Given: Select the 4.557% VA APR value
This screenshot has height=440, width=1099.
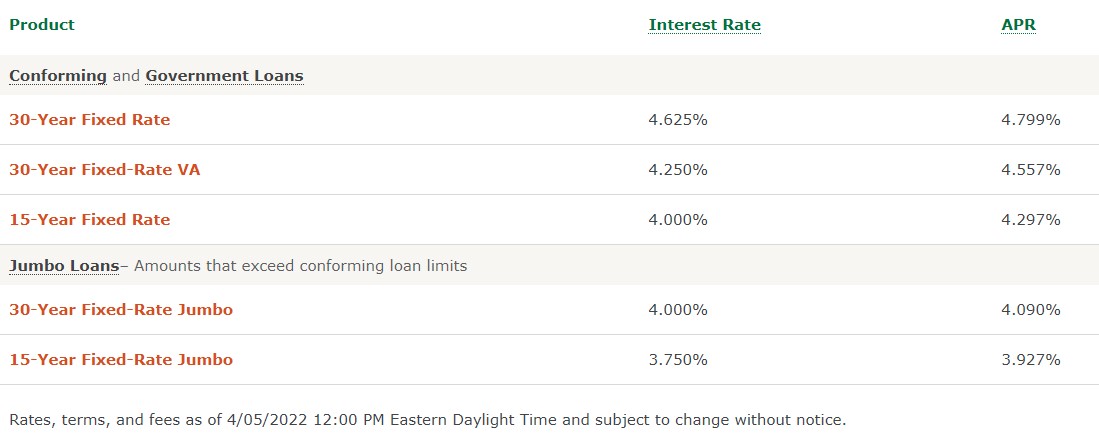Looking at the screenshot, I should pyautogui.click(x=1031, y=170).
